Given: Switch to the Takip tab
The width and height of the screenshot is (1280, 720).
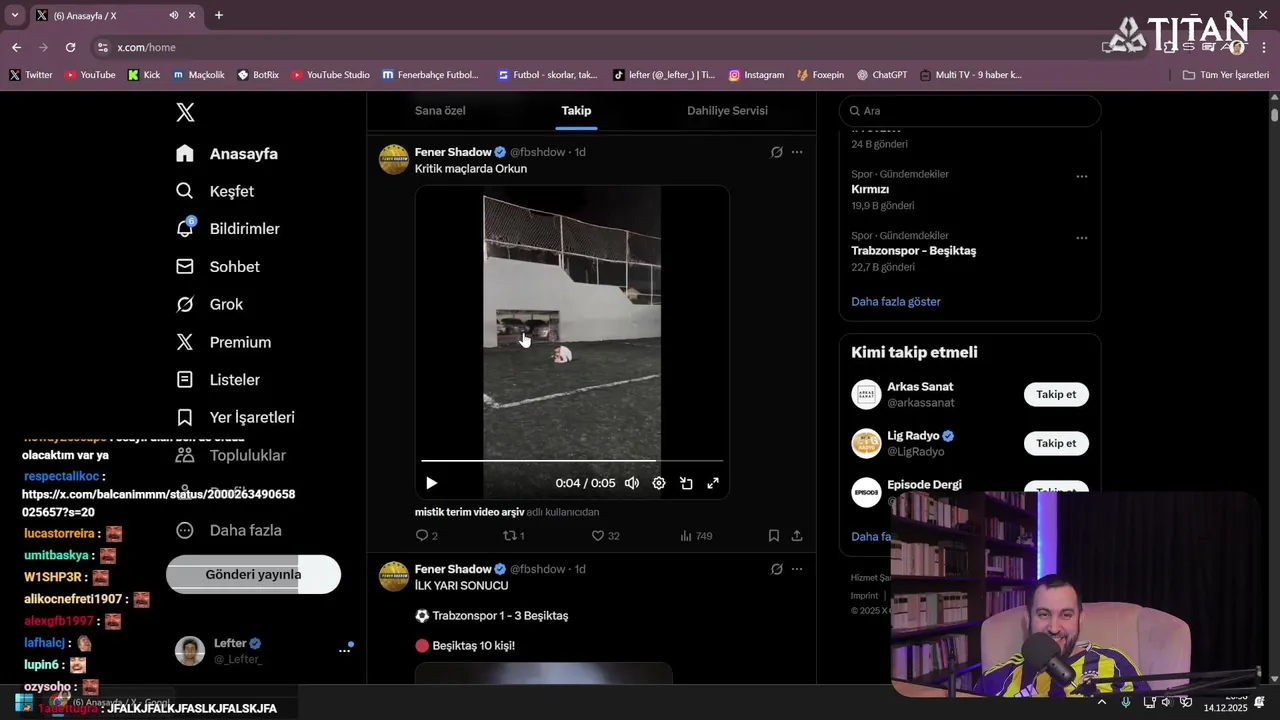Looking at the screenshot, I should click(576, 111).
